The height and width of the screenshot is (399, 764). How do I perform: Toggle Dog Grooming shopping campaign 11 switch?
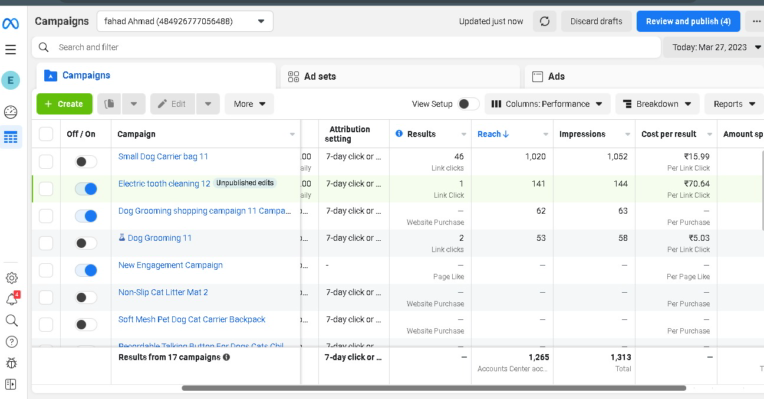tap(86, 216)
